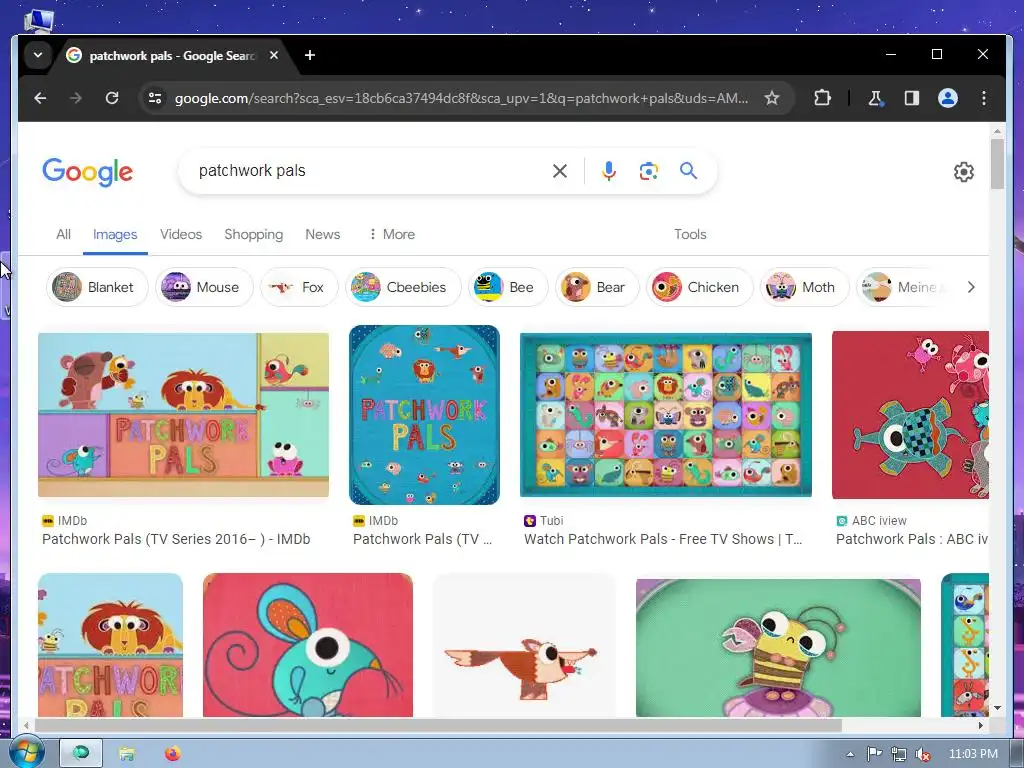Filter images by Fox chip
This screenshot has width=1024, height=768.
(299, 287)
